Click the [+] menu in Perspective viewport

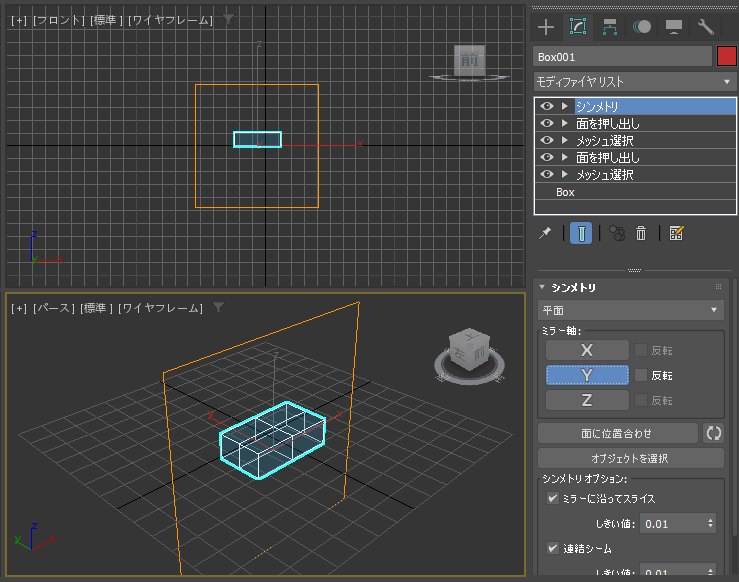[19, 309]
